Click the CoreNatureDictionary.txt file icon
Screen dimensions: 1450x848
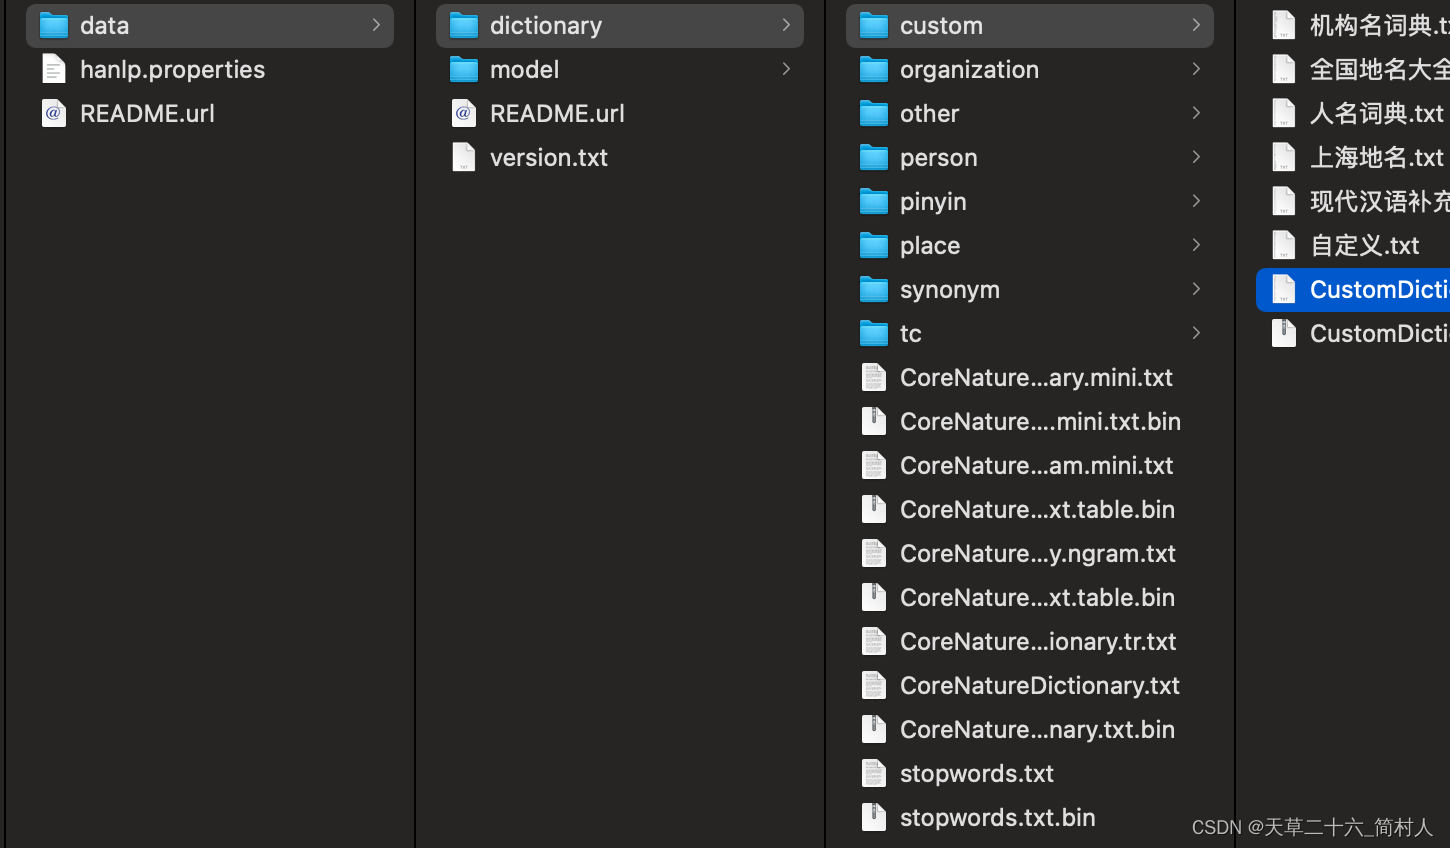click(873, 685)
